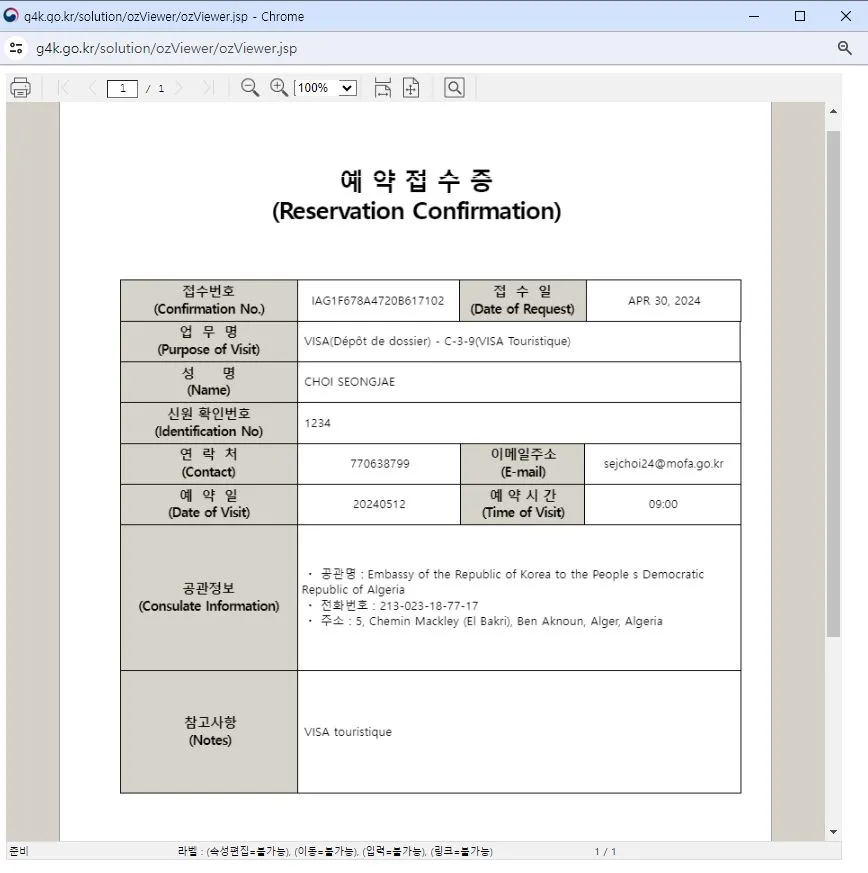The image size is (868, 873).
Task: Click the Contact label cell
Action: [x=209, y=464]
